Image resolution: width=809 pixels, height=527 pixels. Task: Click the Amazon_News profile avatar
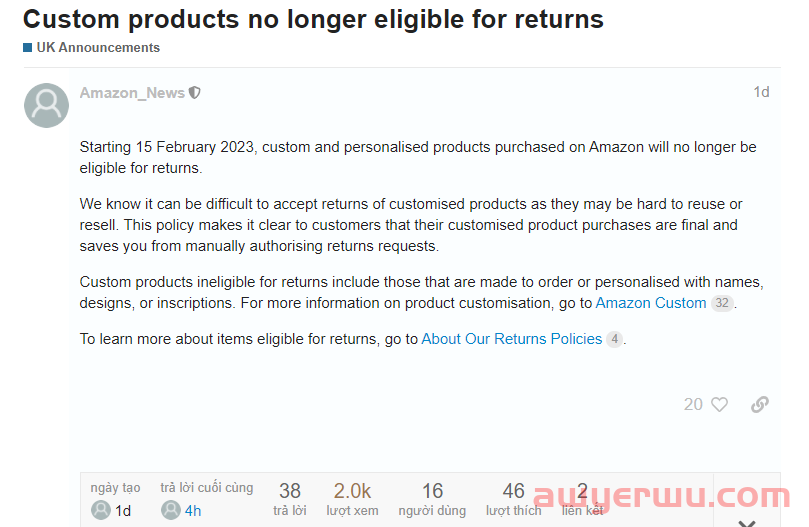[46, 105]
